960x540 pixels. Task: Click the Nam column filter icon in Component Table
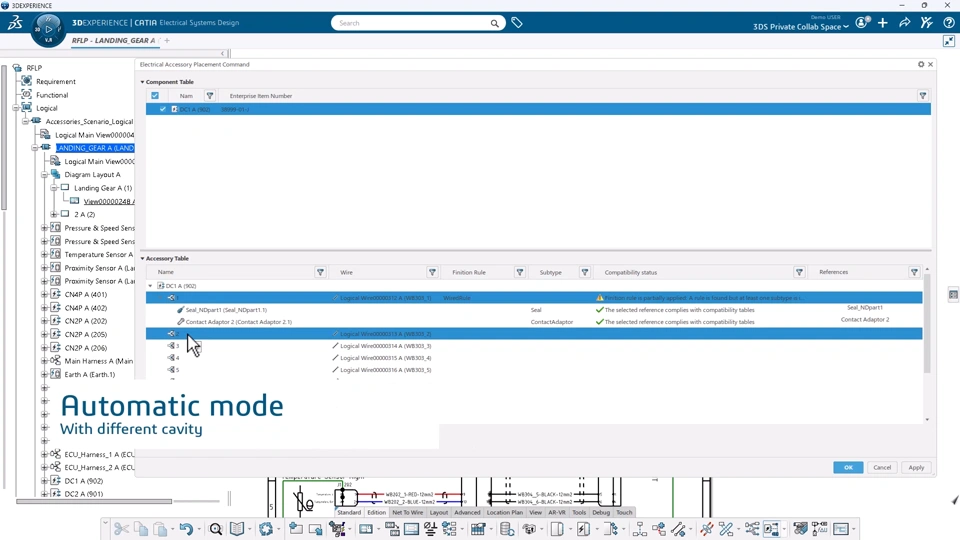(x=210, y=96)
